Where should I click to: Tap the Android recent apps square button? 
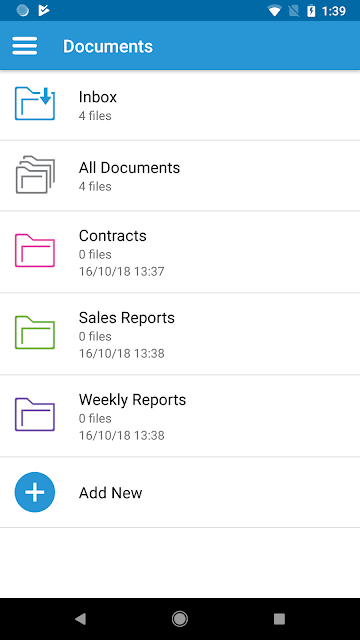pyautogui.click(x=279, y=619)
